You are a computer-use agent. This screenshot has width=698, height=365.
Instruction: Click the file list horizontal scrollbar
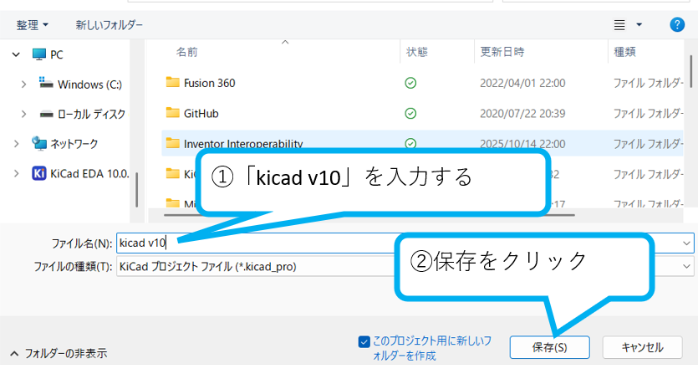coord(369,215)
